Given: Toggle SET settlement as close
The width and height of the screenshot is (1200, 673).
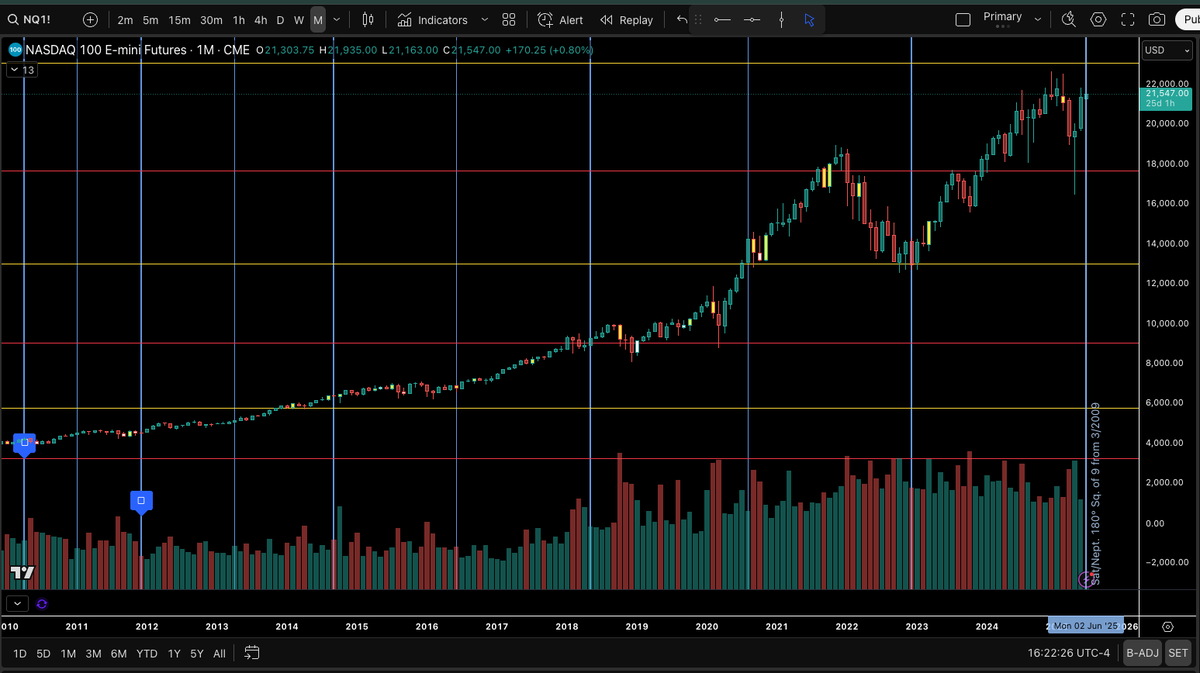Looking at the screenshot, I should click(1178, 653).
